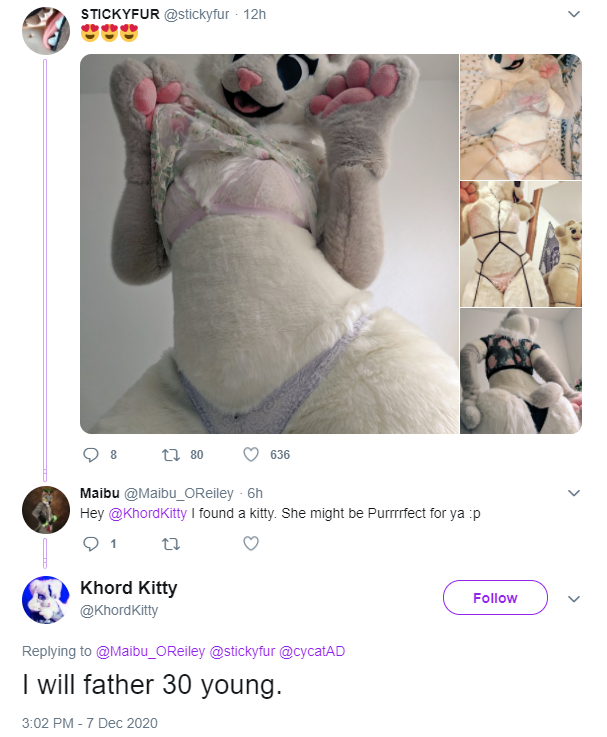Open more options chevron beside Follow button

[x=574, y=599]
